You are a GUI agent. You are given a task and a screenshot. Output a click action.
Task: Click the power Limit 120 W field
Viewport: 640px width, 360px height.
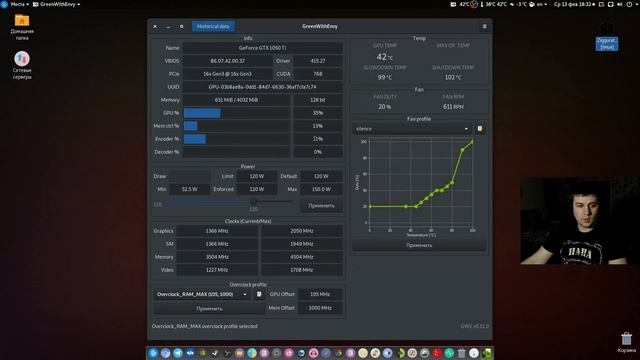[x=256, y=176]
